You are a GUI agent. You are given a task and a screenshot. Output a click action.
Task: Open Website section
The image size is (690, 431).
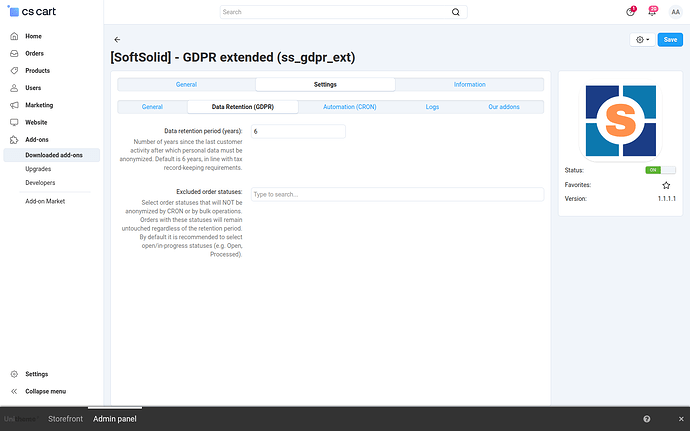(36, 122)
